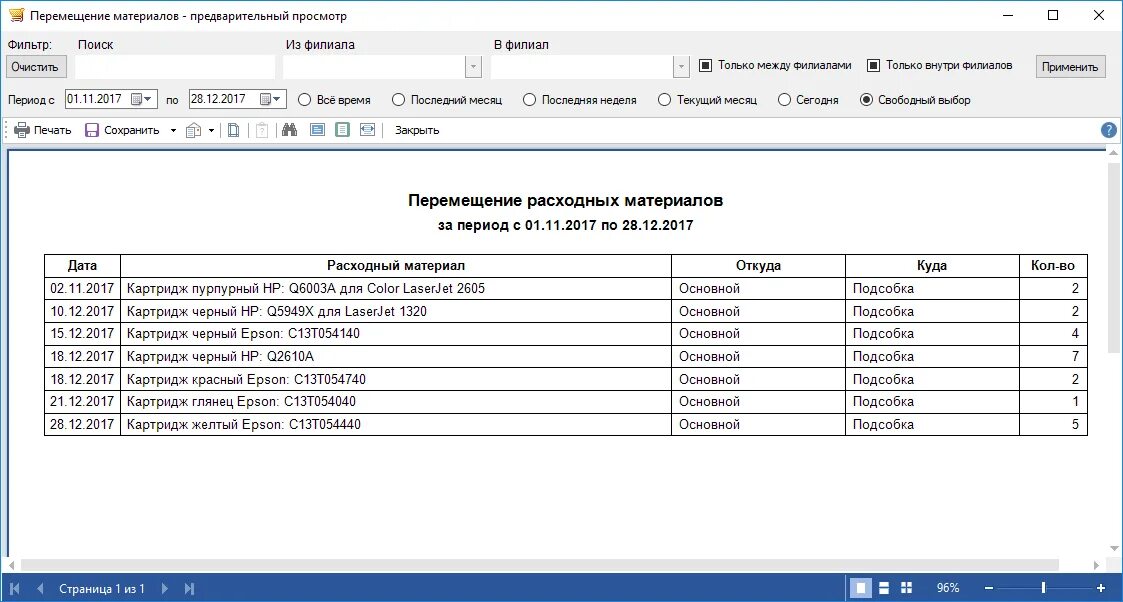
Task: Click the greyed-out clipboard parameters icon
Action: coord(262,130)
